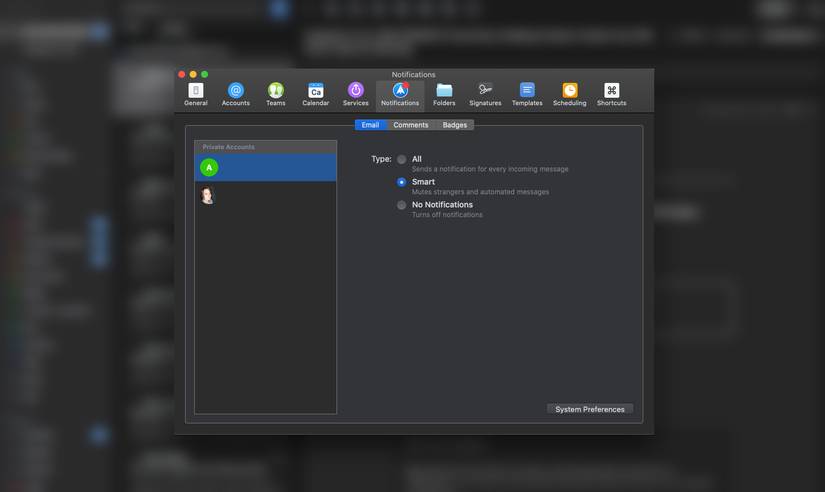Open the Teams preferences pane
825x492 pixels.
276,95
